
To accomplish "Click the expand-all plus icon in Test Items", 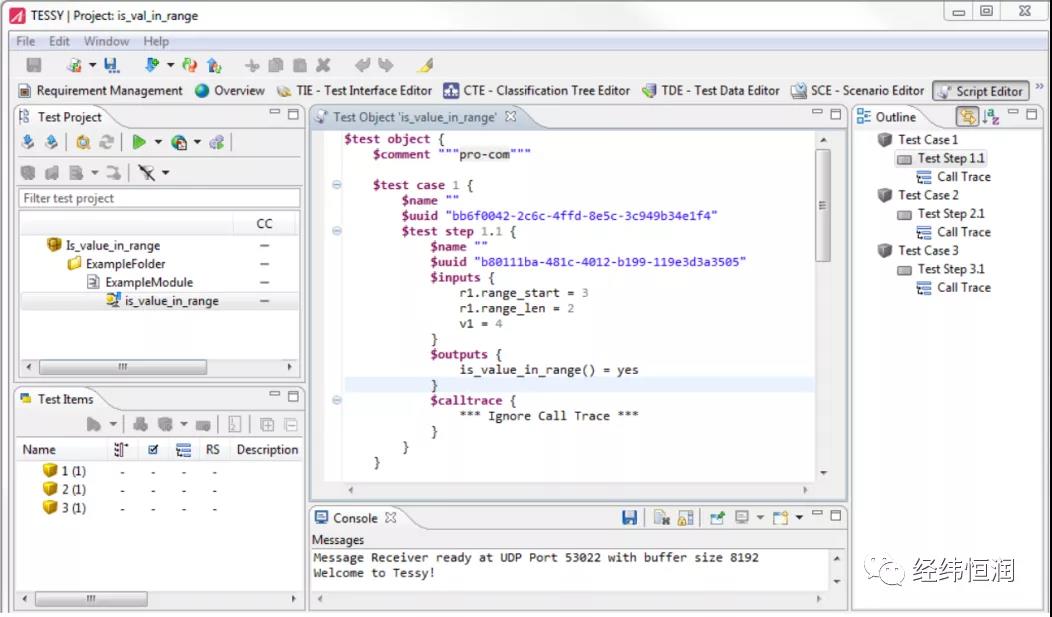I will [x=266, y=425].
